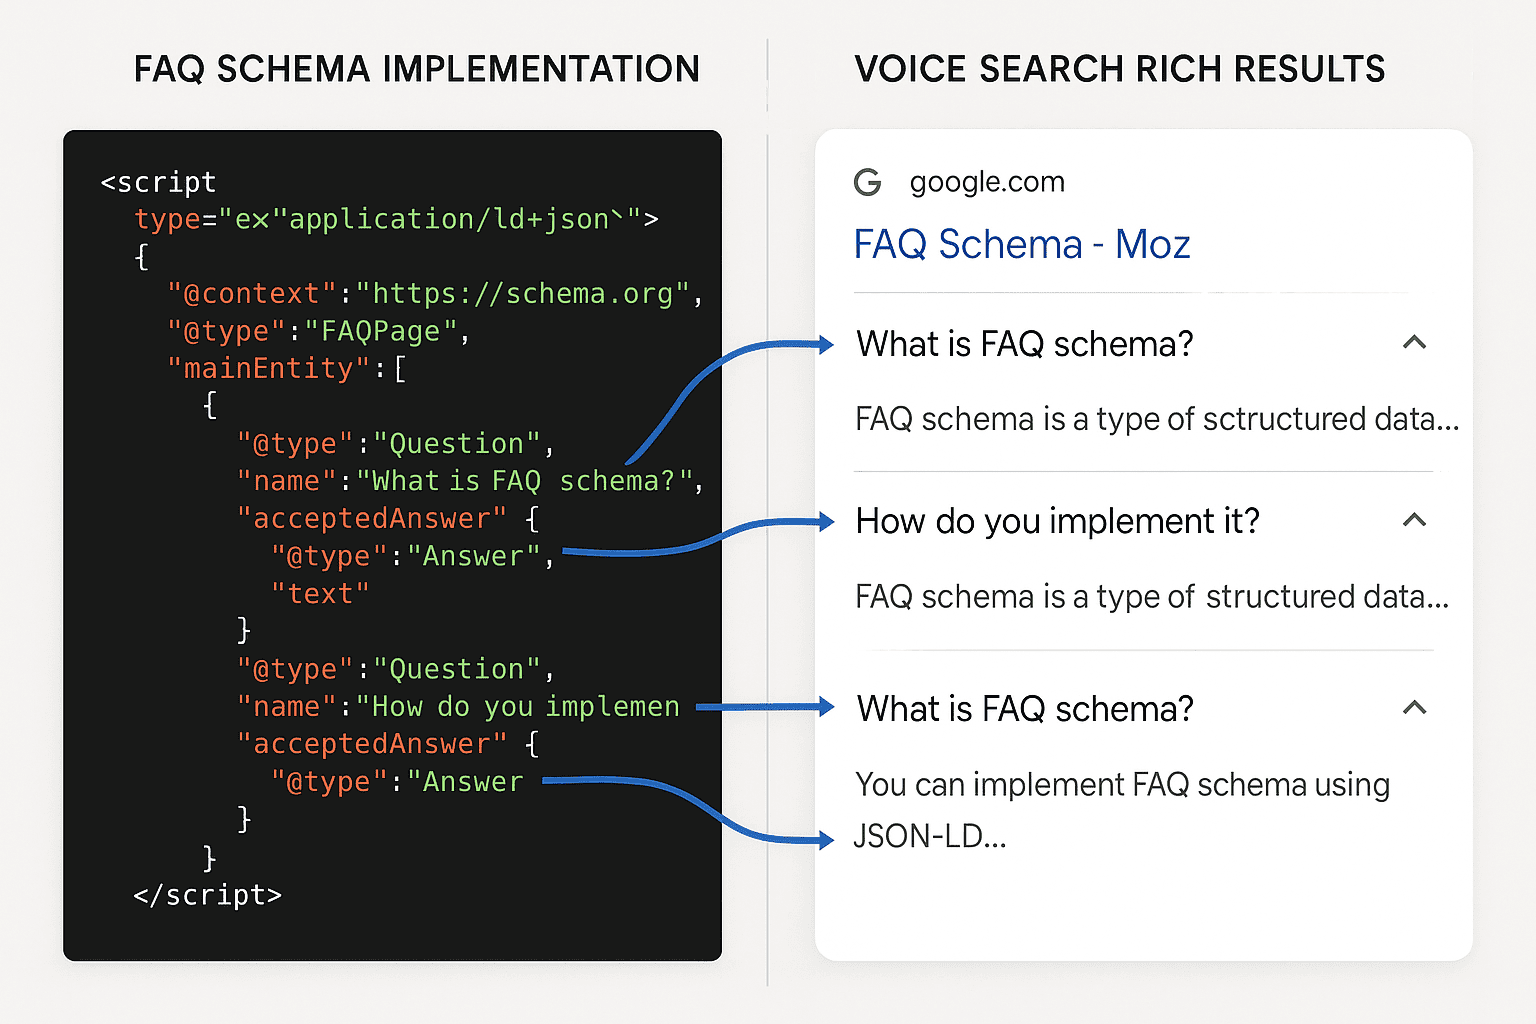This screenshot has height=1024, width=1536.
Task: Click the "VOICE SEARCH RICH RESULTS" heading
Action: pos(1120,69)
